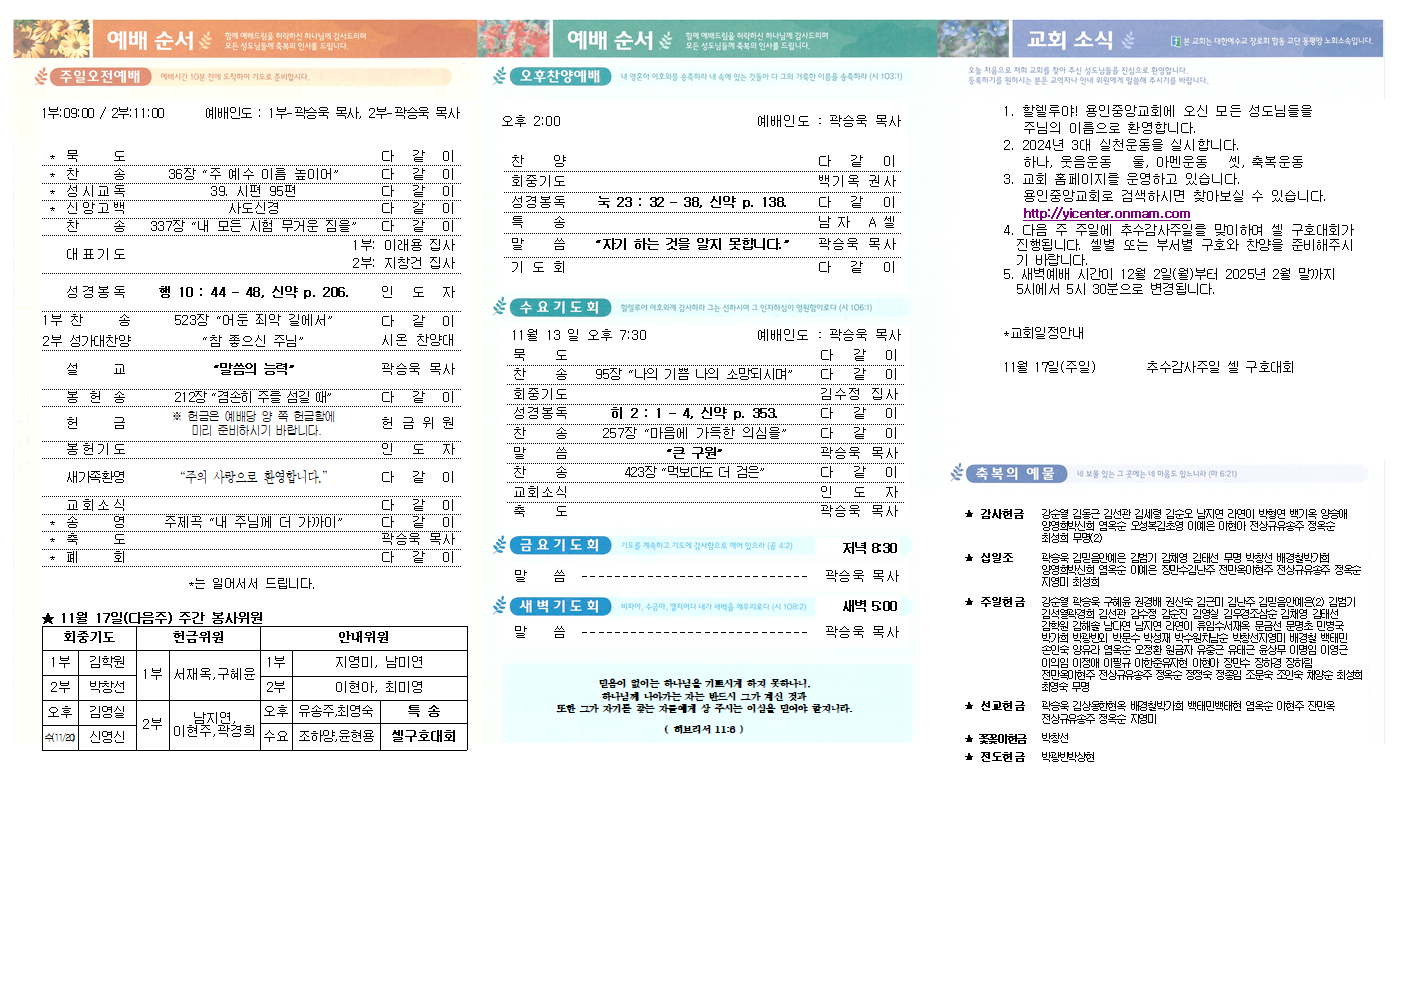
Task: Click the 회중기도 column header in 봉사위원 table
Action: [89, 637]
